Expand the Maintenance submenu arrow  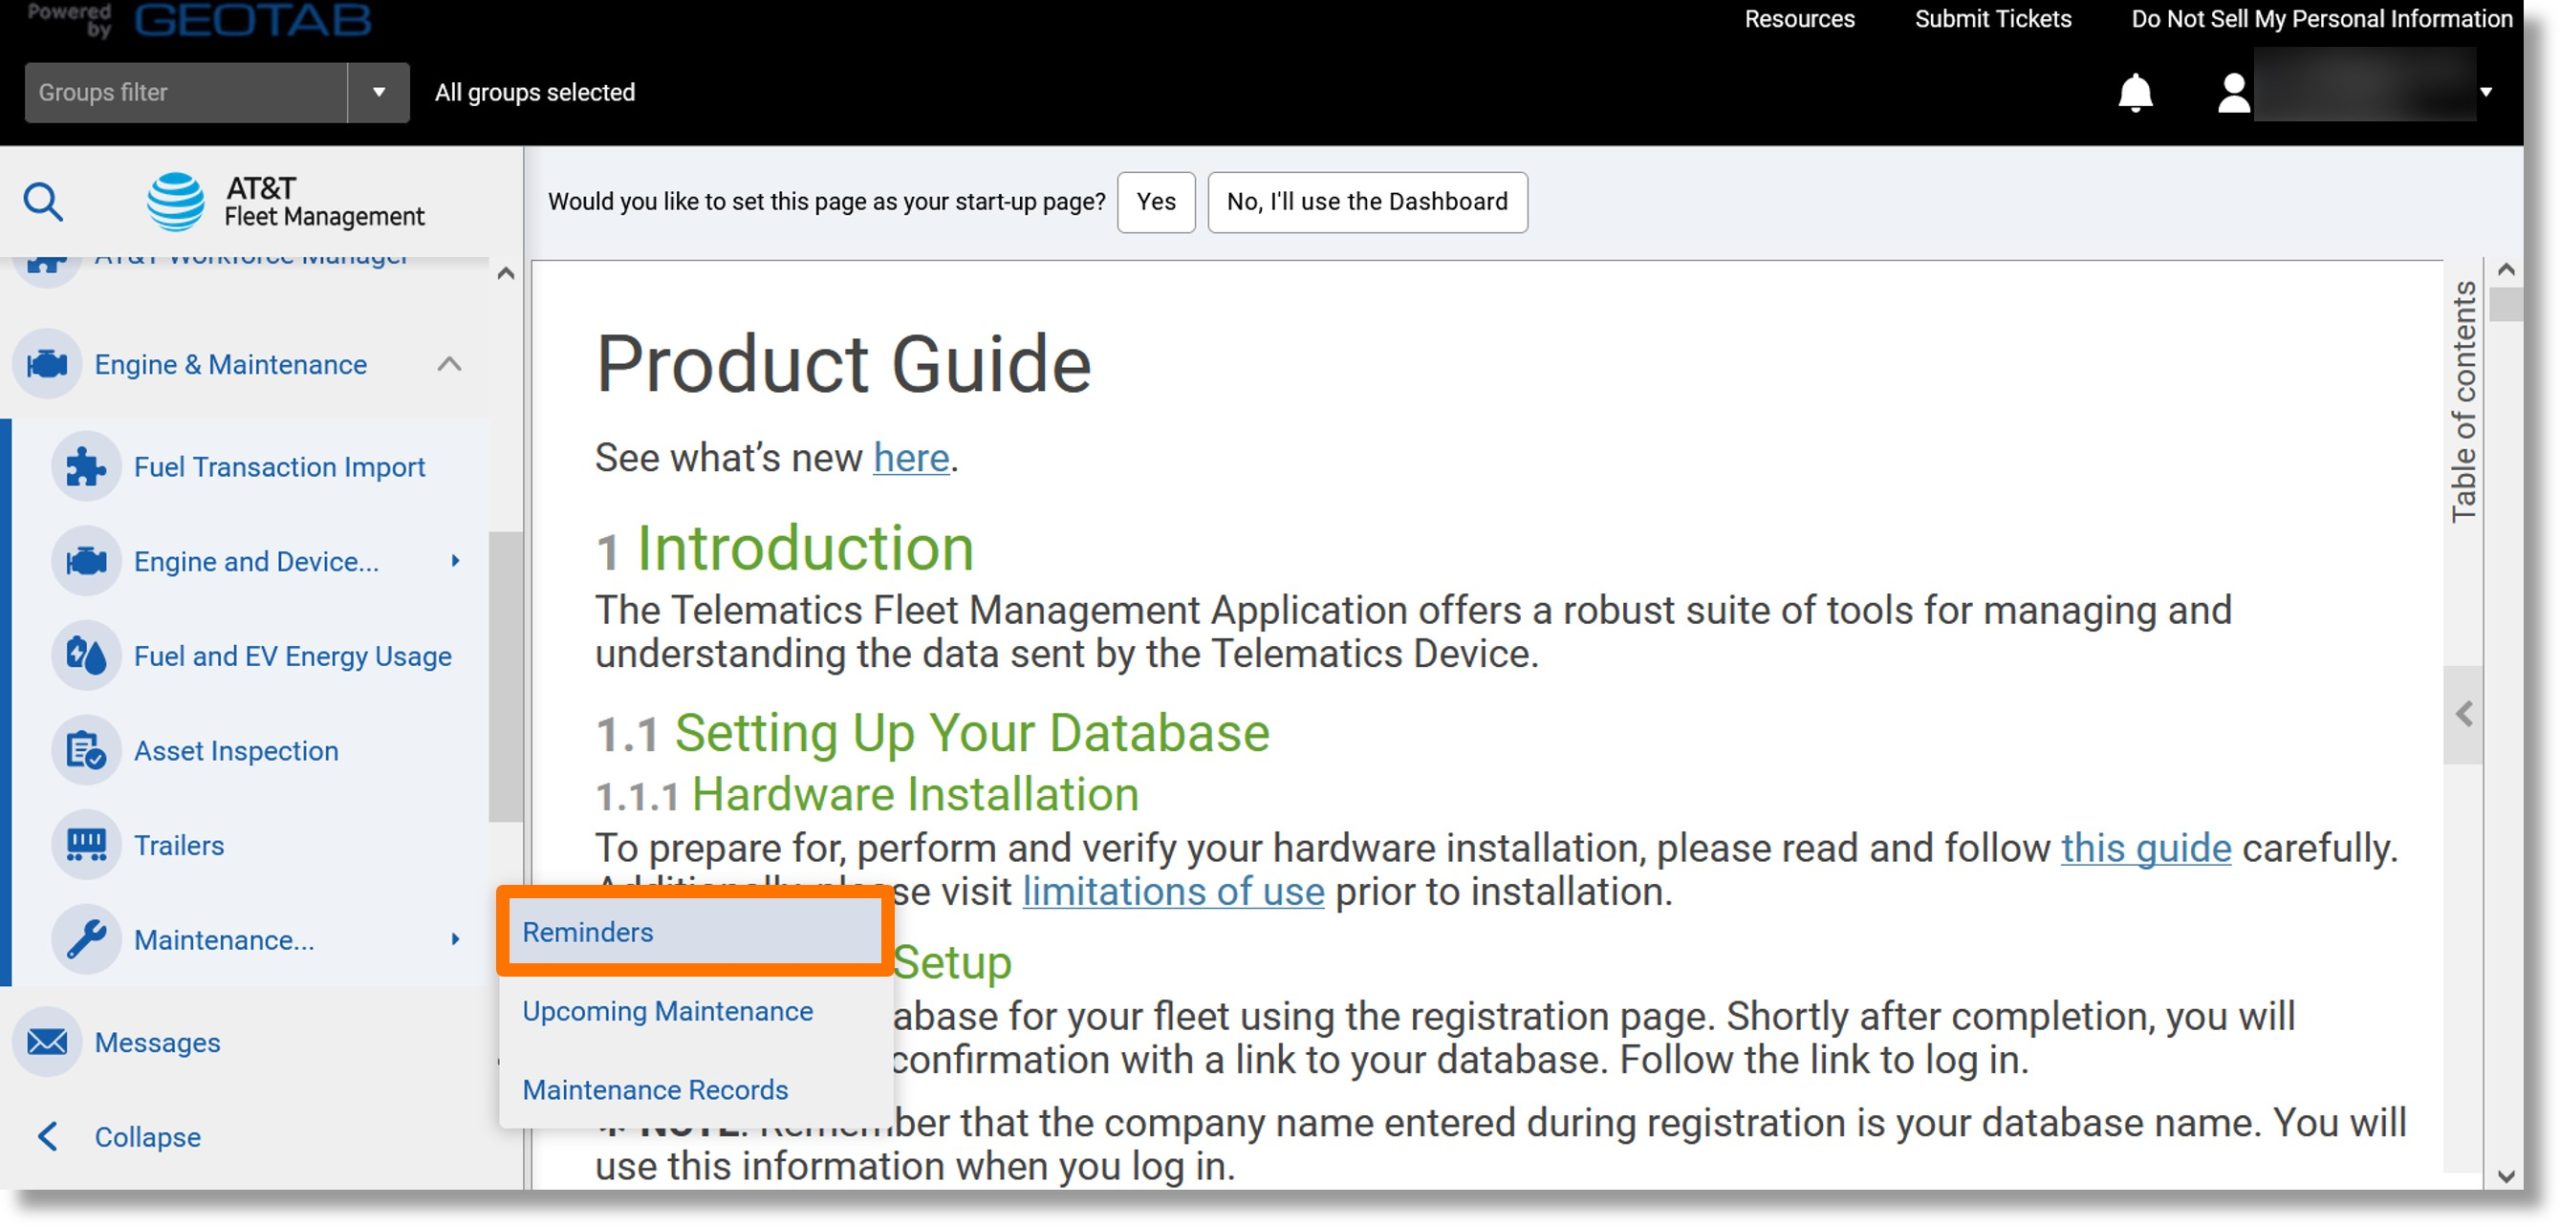pos(456,939)
